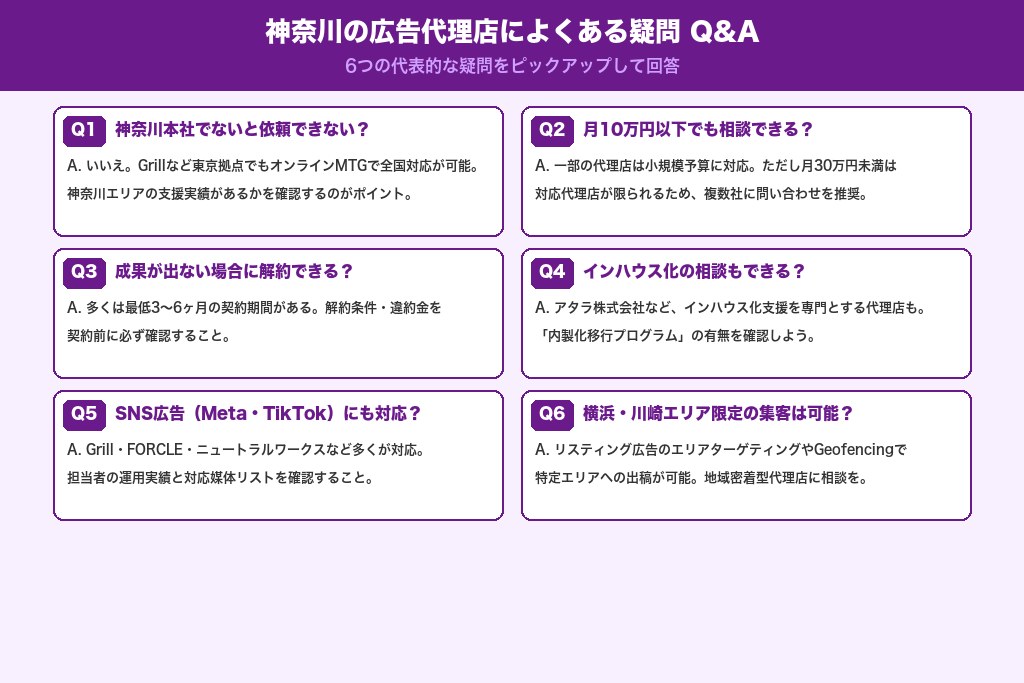Image resolution: width=1024 pixels, height=683 pixels.
Task: Click answer line A. Grill・FORCLE・ニュートラルワークス
Action: click(x=248, y=450)
